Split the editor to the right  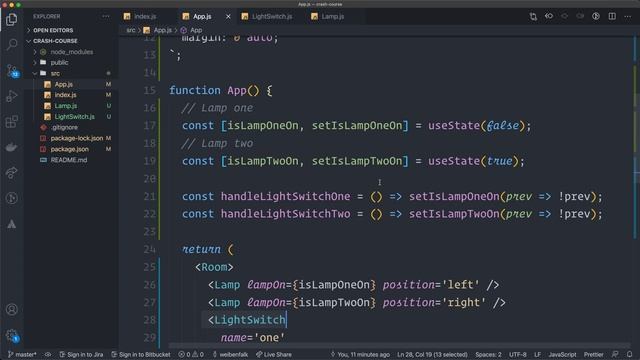coord(612,16)
